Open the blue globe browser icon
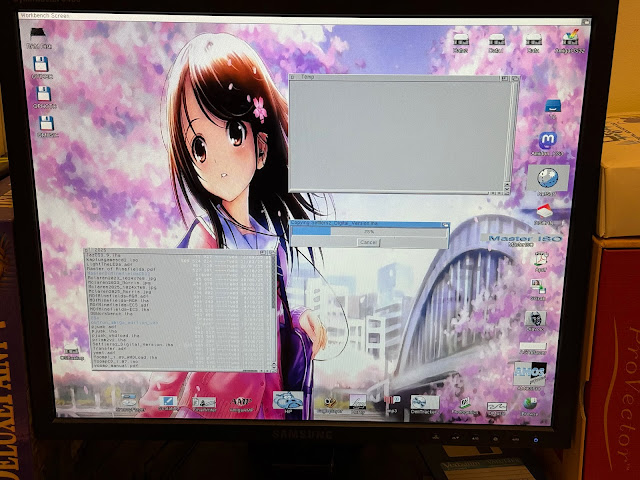This screenshot has height=480, width=640. [x=547, y=177]
